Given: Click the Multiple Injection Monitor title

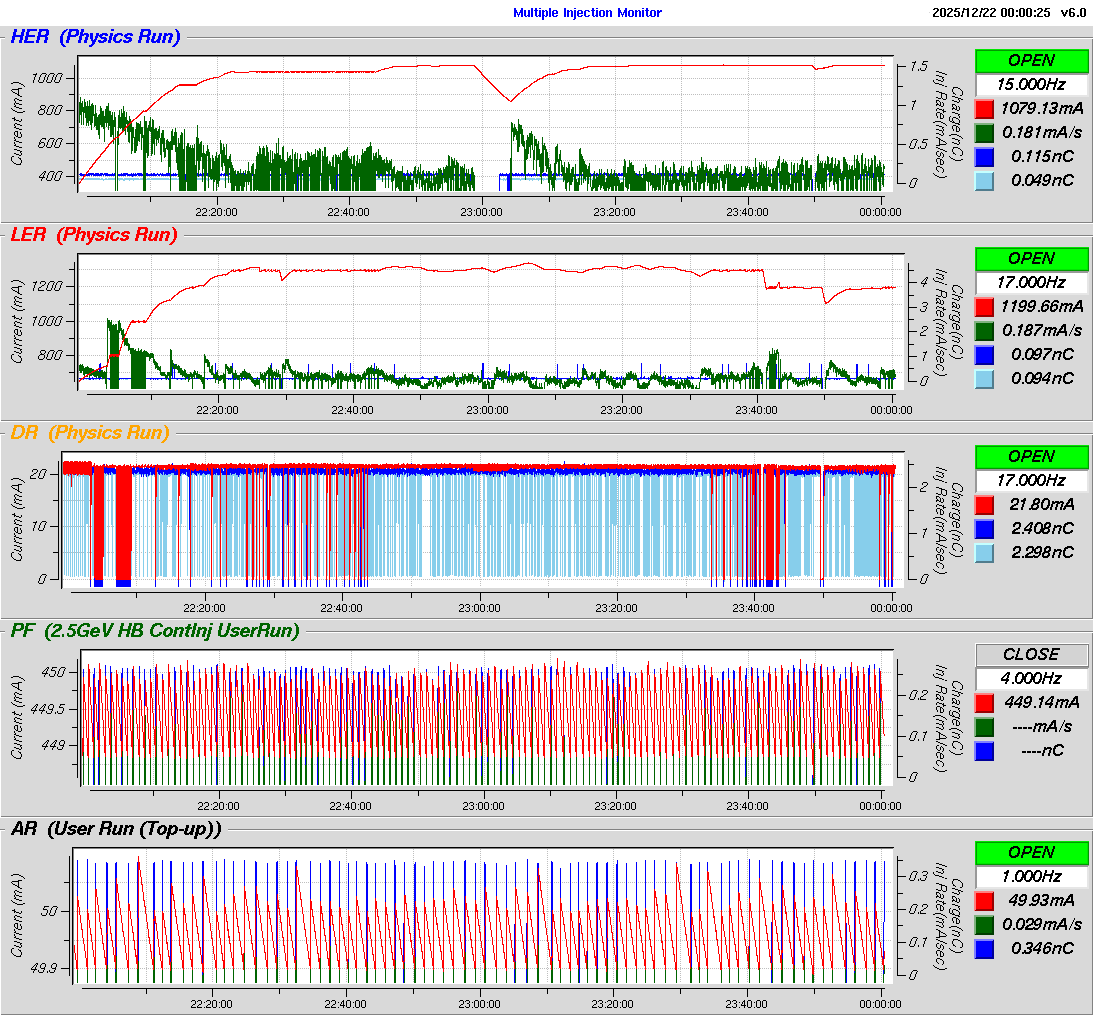Looking at the screenshot, I should (x=587, y=13).
